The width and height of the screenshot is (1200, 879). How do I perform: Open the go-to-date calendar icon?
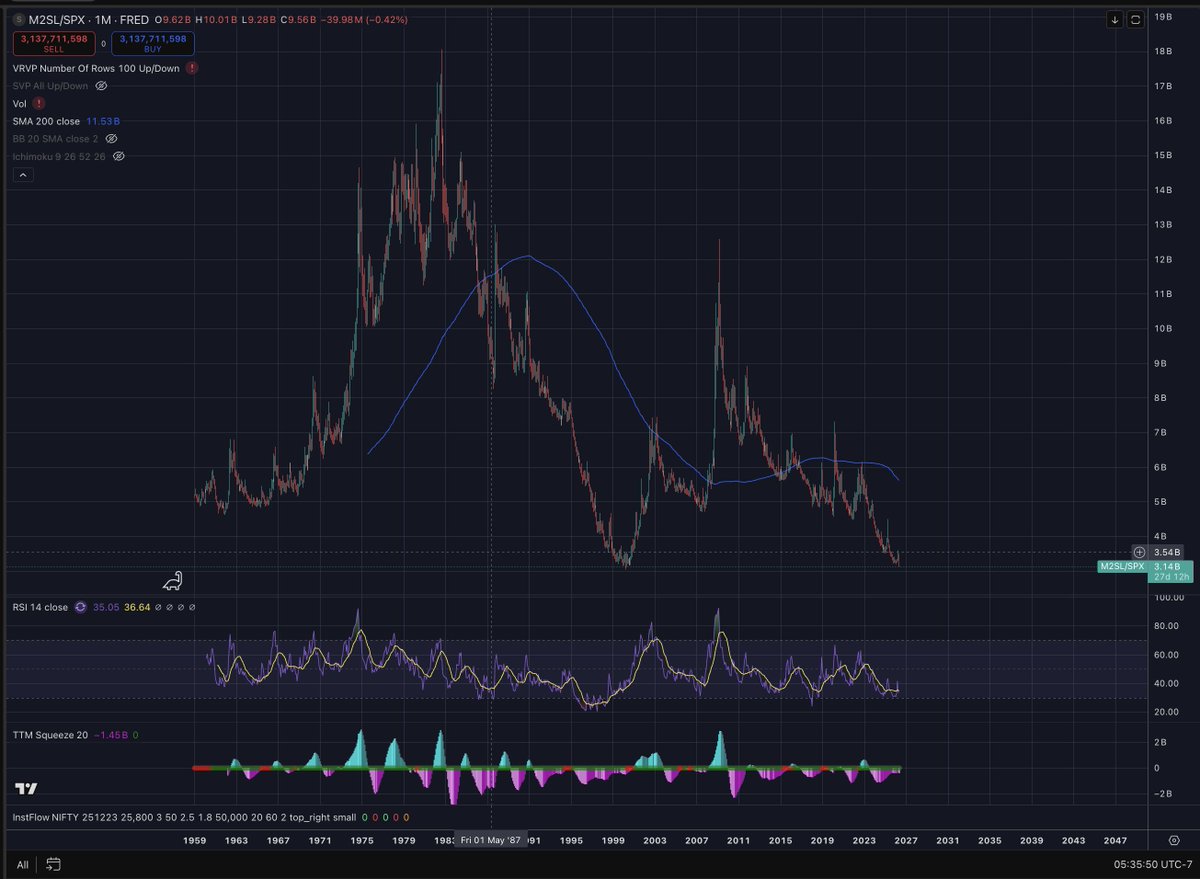click(53, 864)
